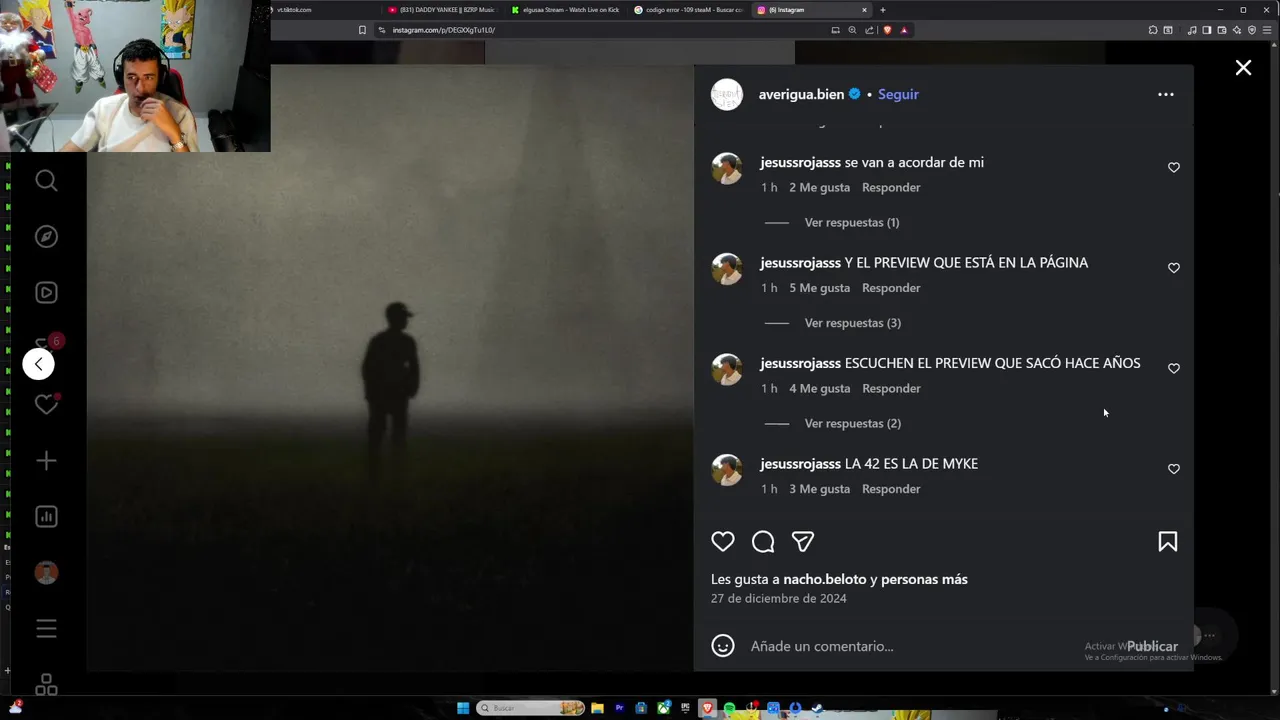Click the post date "27 de diciembre de 2024"
The width and height of the screenshot is (1280, 720).
[x=778, y=598]
